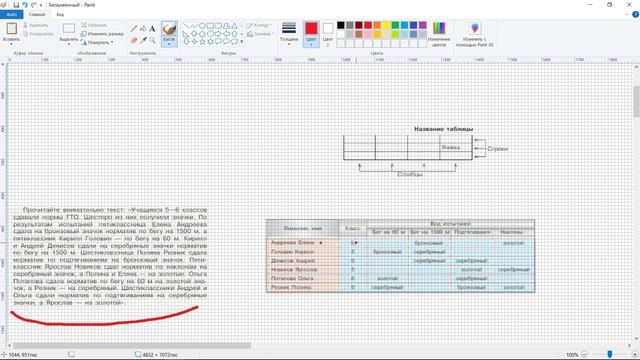Pick the Color picker eyedropper tool
This screenshot has width=640, height=360.
143,40
